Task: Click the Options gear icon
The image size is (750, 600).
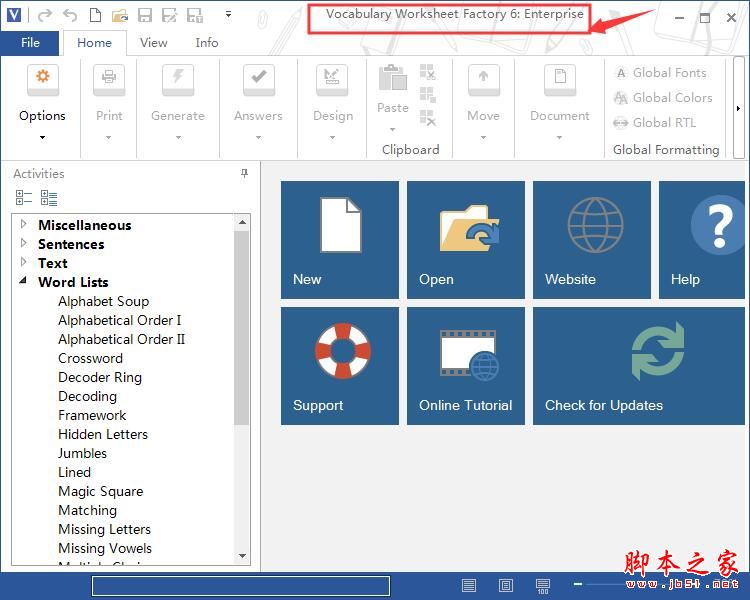Action: [43, 79]
